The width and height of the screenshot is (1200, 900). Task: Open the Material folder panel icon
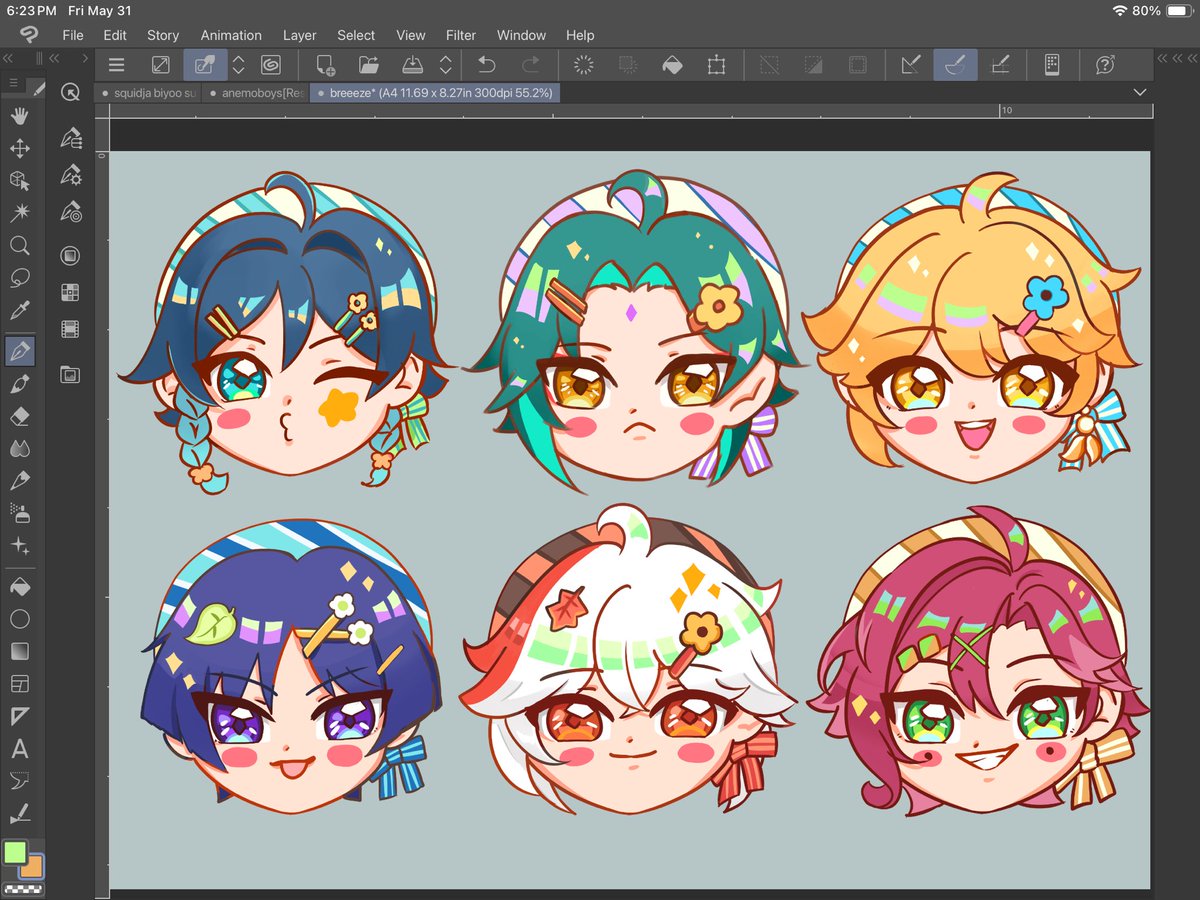(70, 374)
